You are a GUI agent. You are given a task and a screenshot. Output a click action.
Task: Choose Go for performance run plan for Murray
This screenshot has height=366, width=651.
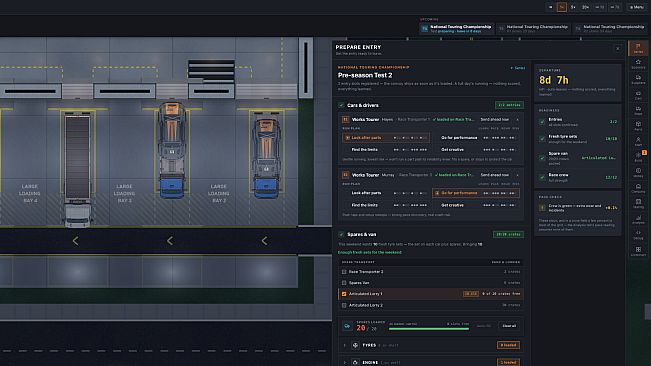[x=476, y=193]
